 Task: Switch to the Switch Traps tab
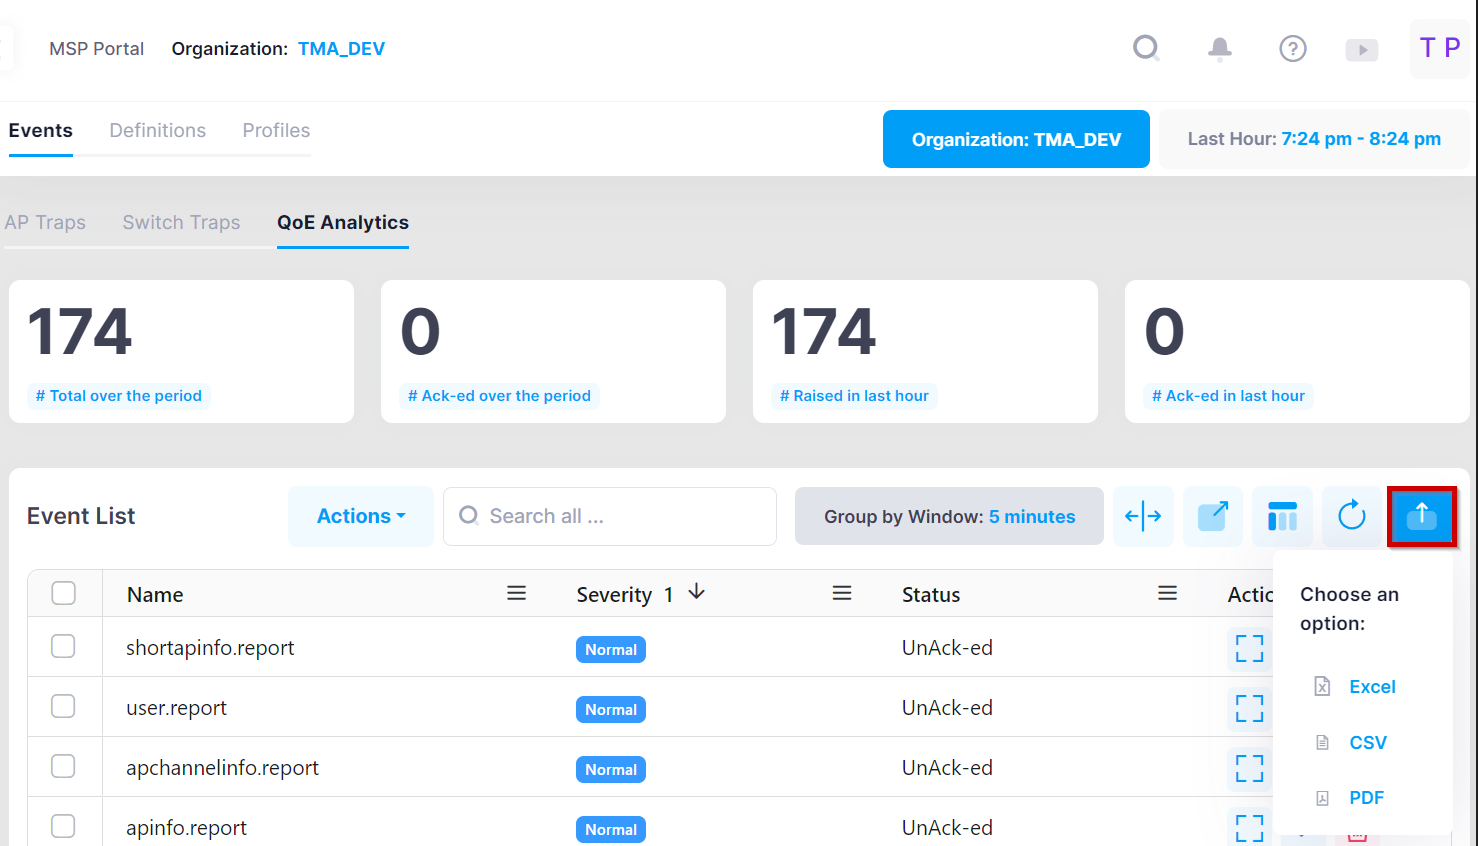tap(181, 222)
